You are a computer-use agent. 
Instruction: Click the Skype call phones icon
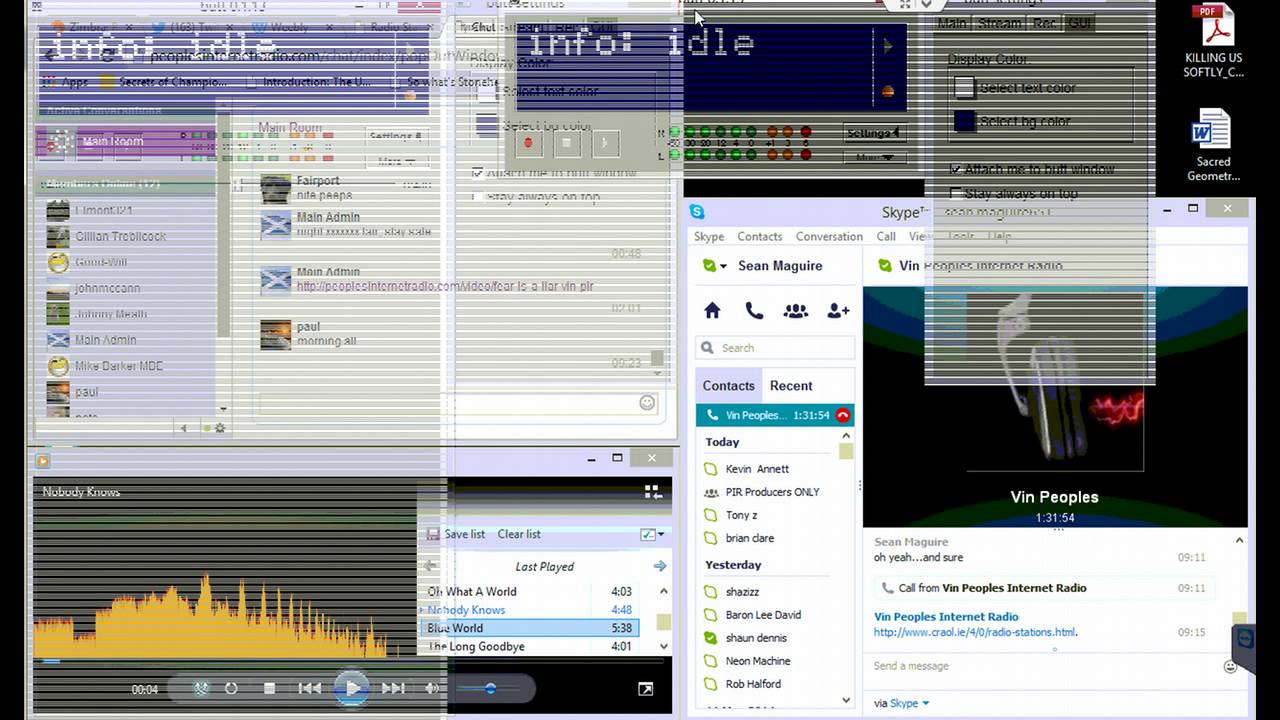[x=754, y=311]
